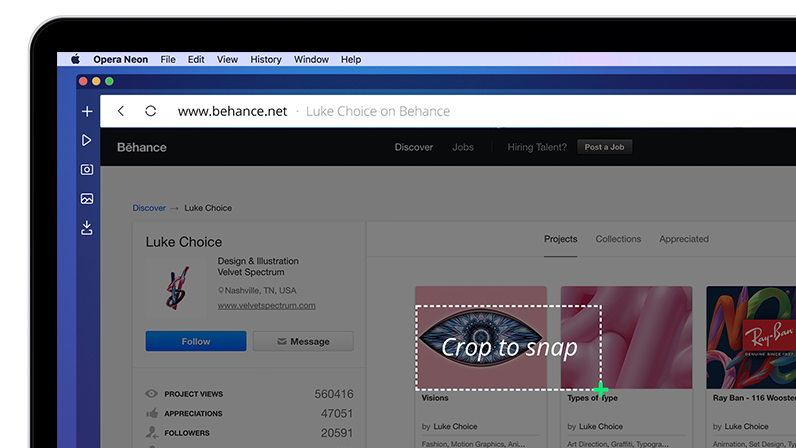
Task: Click the 20591 followers value
Action: click(x=337, y=433)
